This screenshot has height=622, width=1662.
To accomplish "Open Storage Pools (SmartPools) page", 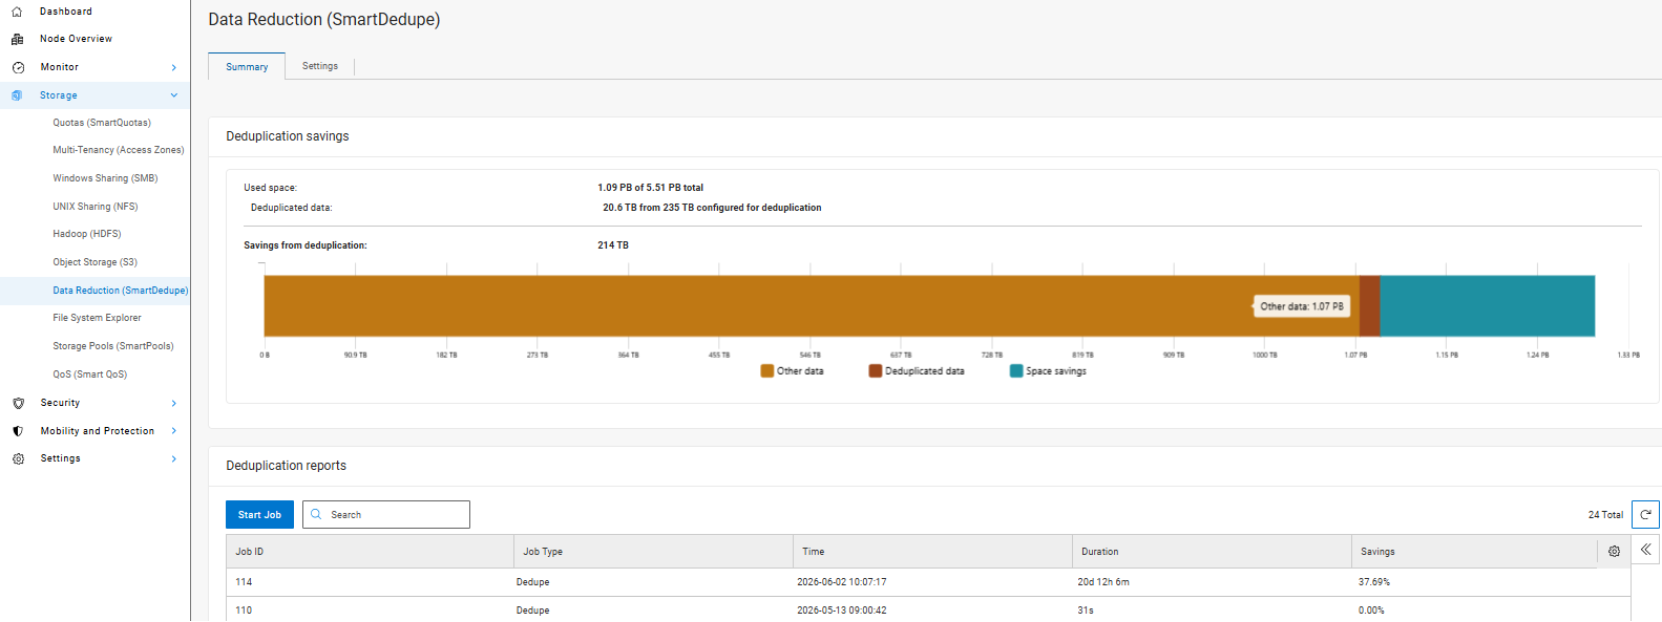I will click(113, 346).
